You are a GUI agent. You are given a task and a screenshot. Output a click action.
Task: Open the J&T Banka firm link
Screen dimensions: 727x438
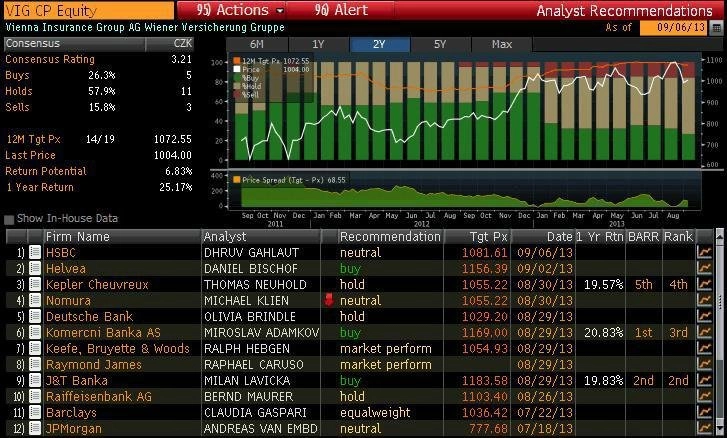pos(77,381)
